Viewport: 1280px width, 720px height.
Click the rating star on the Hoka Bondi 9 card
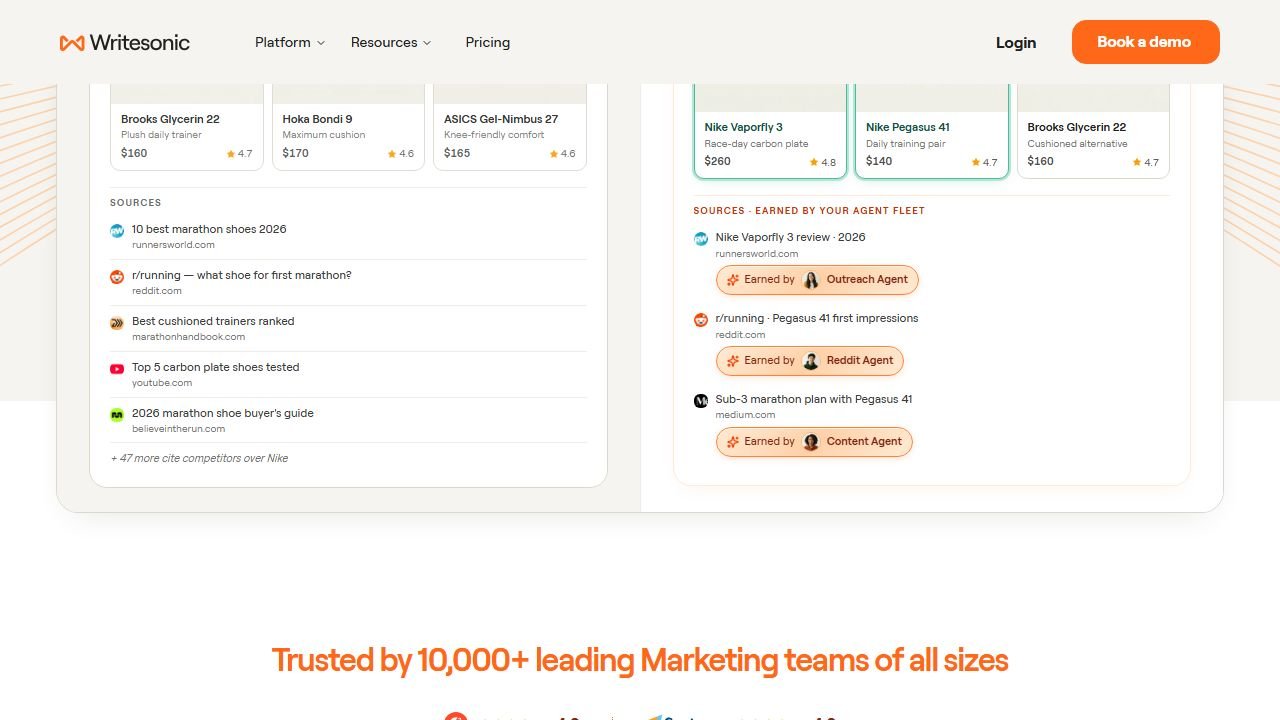[x=392, y=154]
